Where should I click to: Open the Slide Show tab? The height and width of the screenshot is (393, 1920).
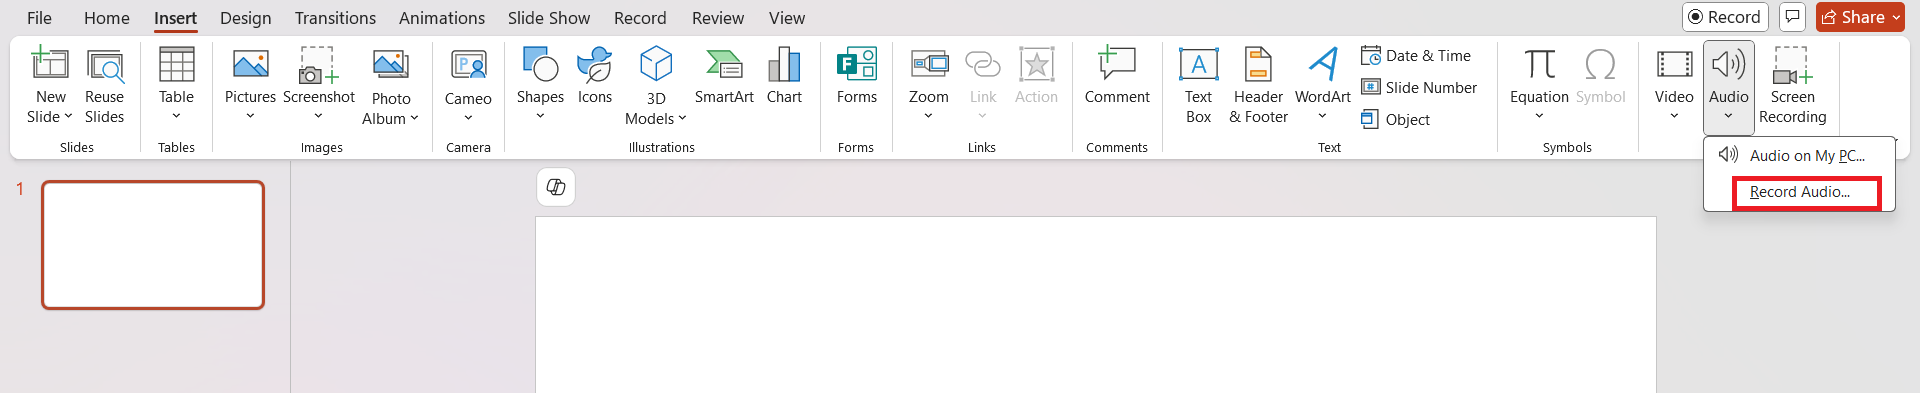549,18
